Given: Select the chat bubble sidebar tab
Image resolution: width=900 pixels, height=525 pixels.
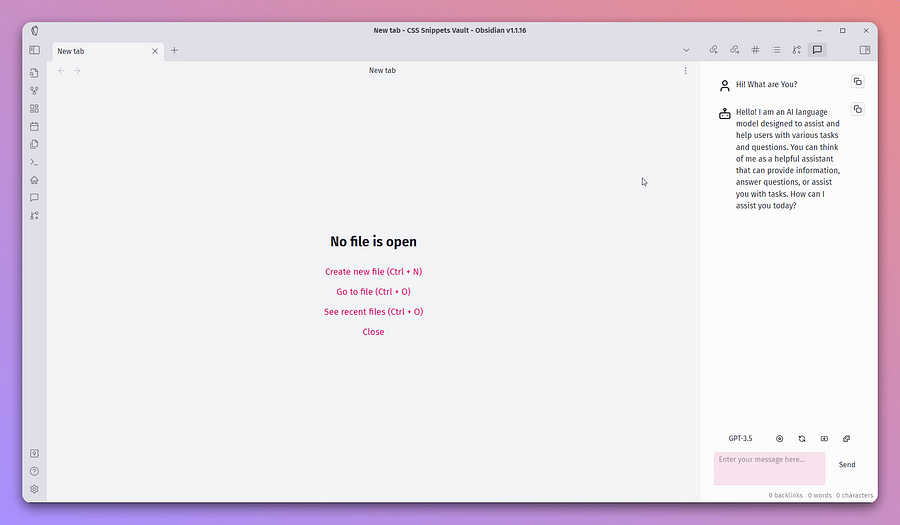Looking at the screenshot, I should 817,50.
